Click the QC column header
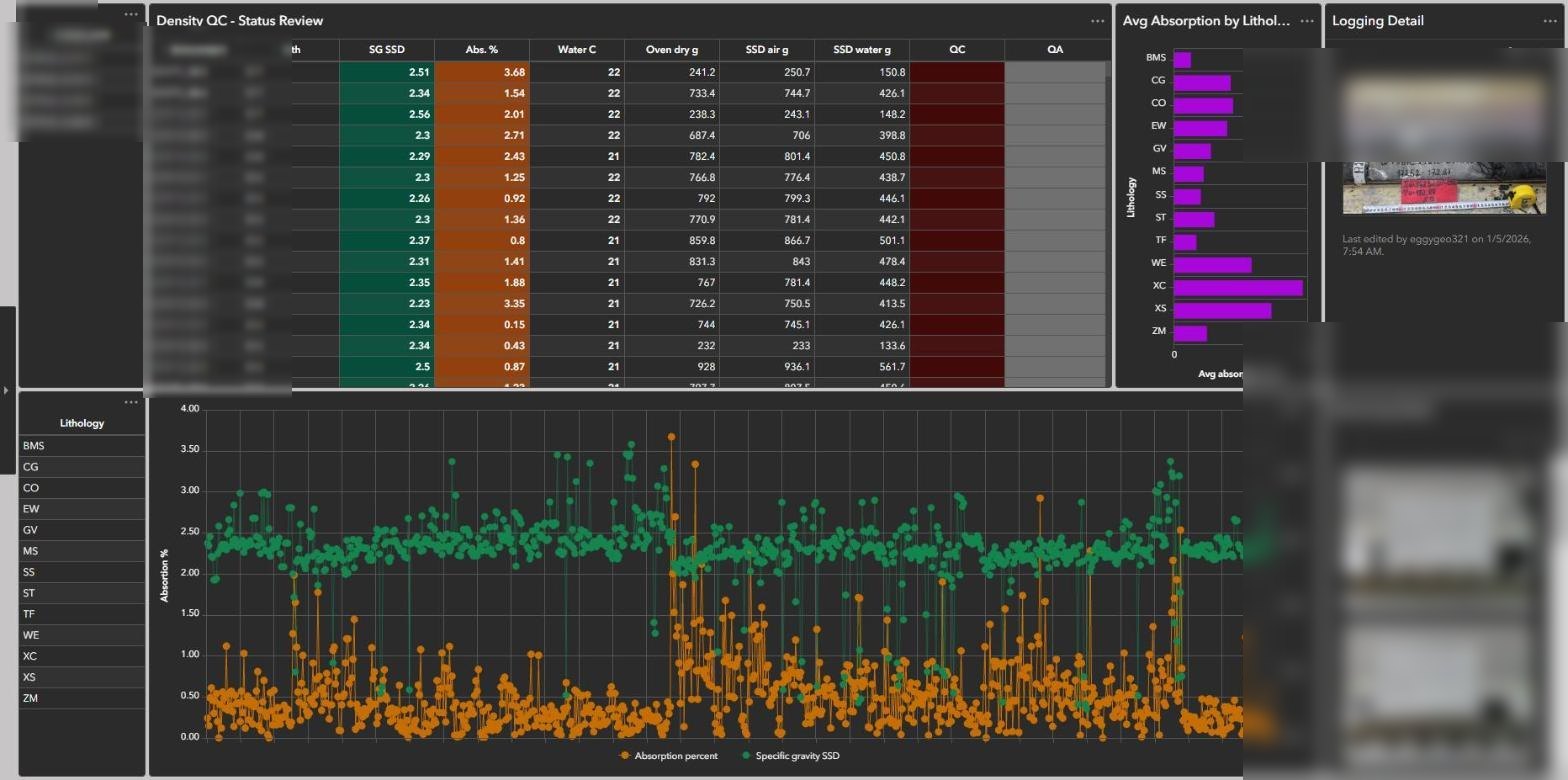Image resolution: width=1568 pixels, height=780 pixels. [x=957, y=50]
